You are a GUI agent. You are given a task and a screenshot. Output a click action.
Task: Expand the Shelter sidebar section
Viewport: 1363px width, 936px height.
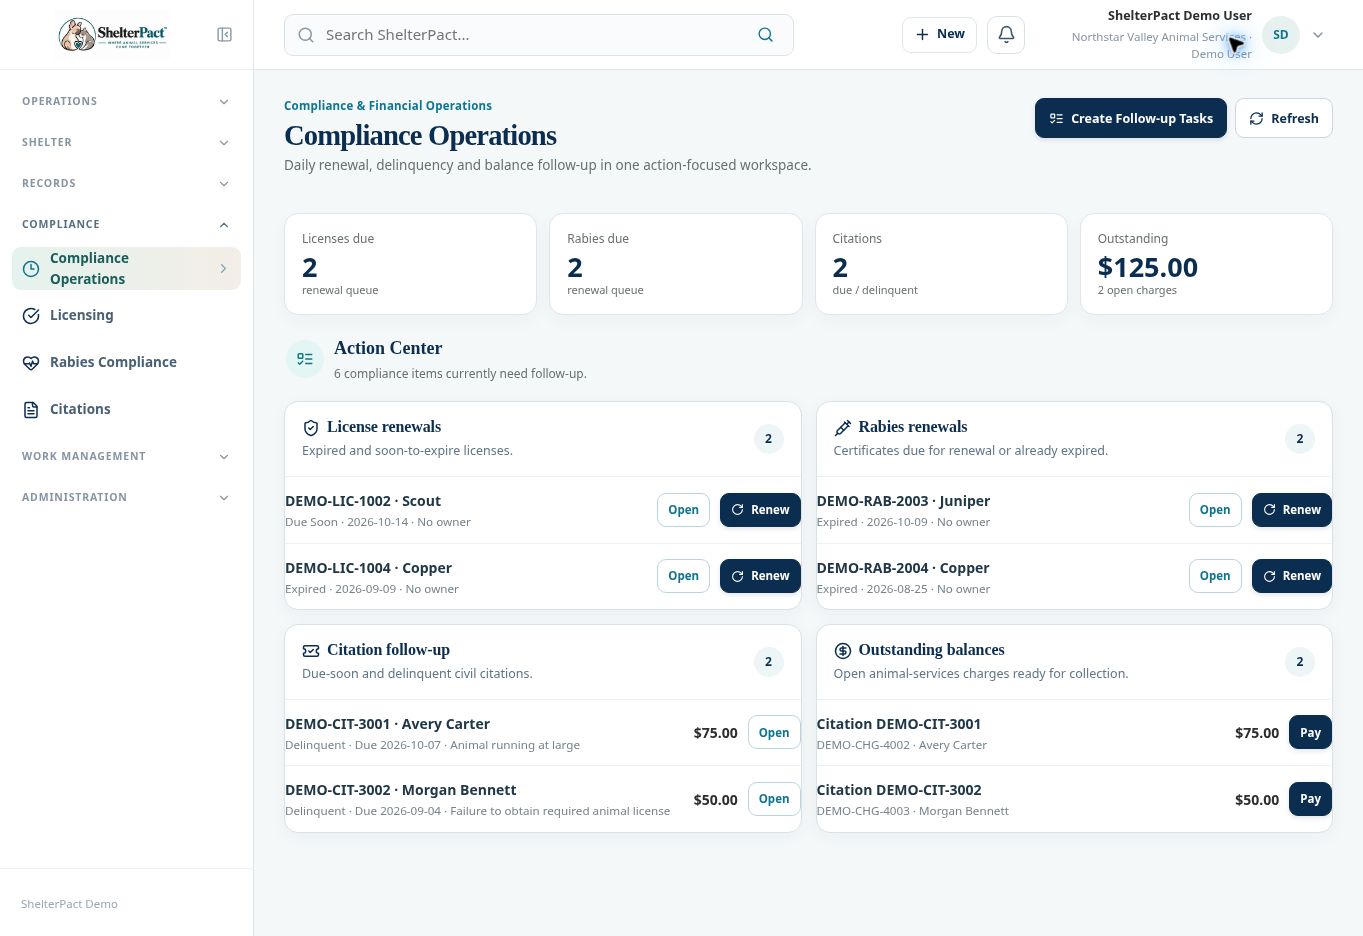(x=126, y=142)
